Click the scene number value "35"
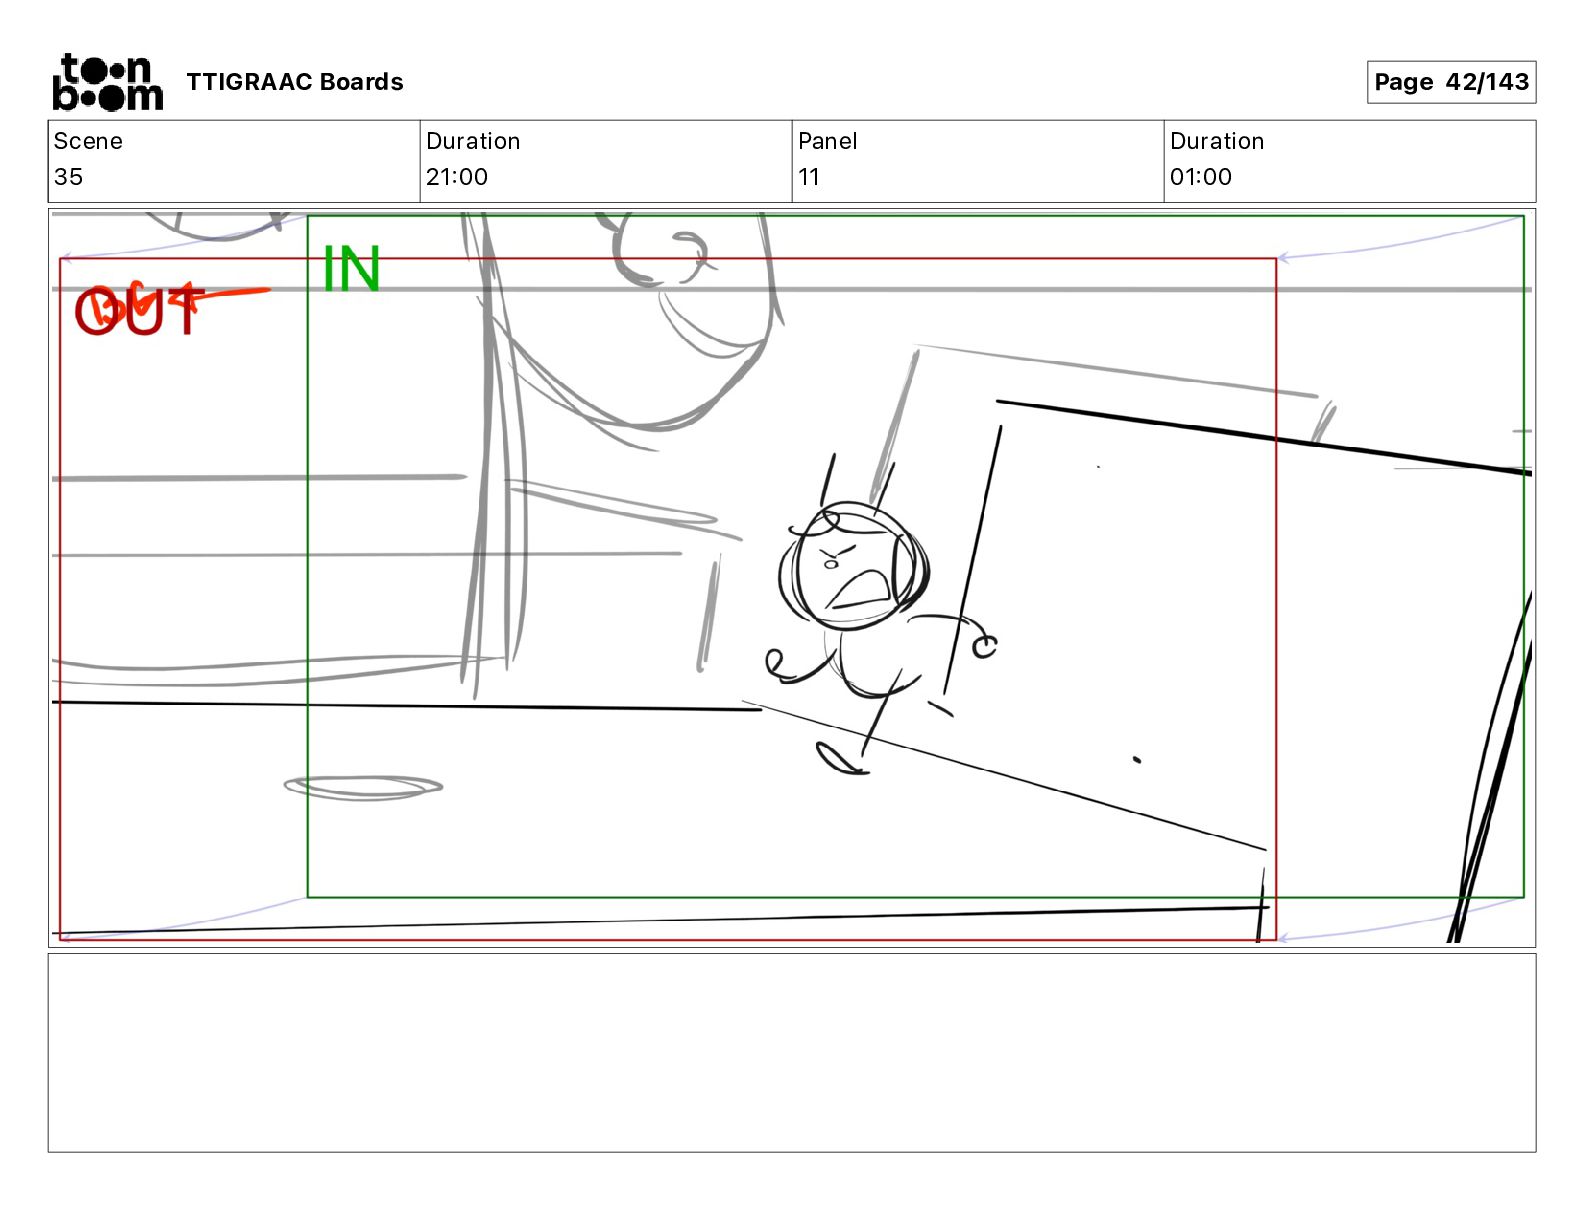The image size is (1584, 1224). pyautogui.click(x=68, y=177)
